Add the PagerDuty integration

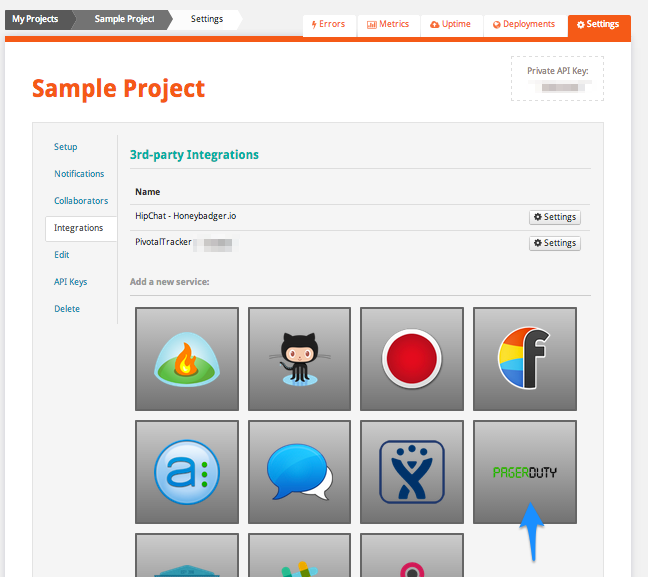pos(524,472)
